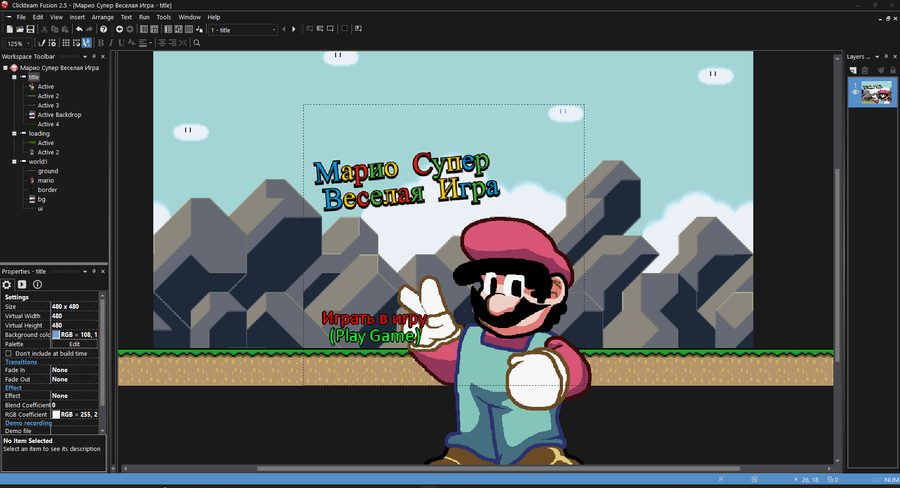The image size is (900, 488).
Task: Click the Open file folder icon
Action: 20,29
